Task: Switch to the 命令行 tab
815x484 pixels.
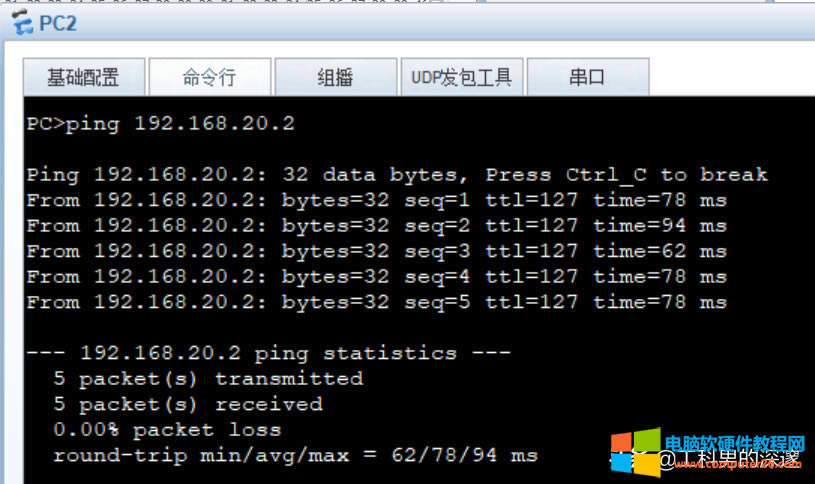Action: click(x=210, y=77)
